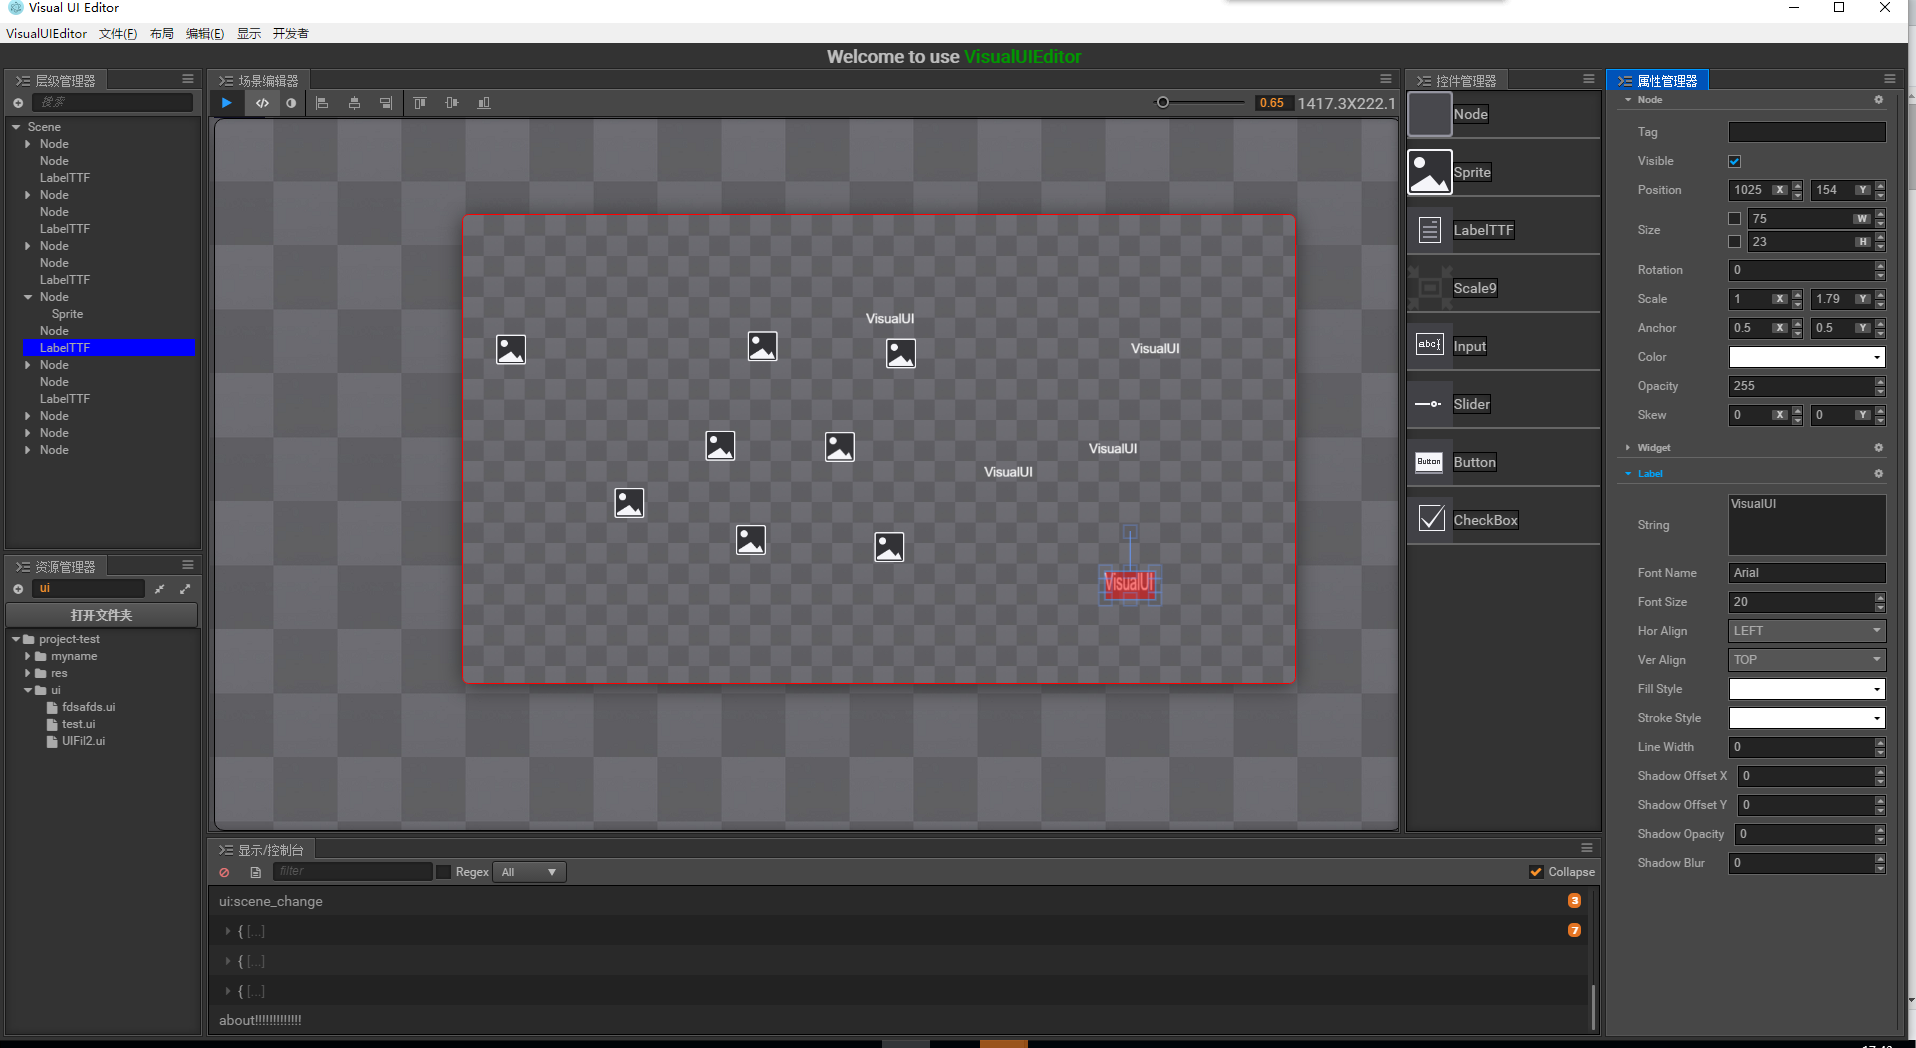Click the contrast half-circle toolbar icon
This screenshot has height=1048, width=1916.
[291, 103]
